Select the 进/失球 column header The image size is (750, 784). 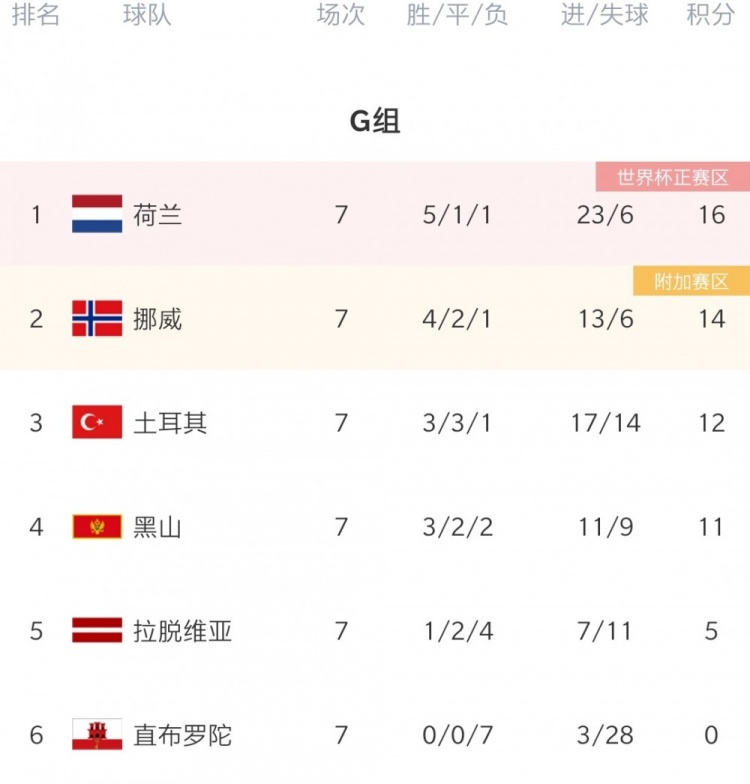pyautogui.click(x=604, y=14)
